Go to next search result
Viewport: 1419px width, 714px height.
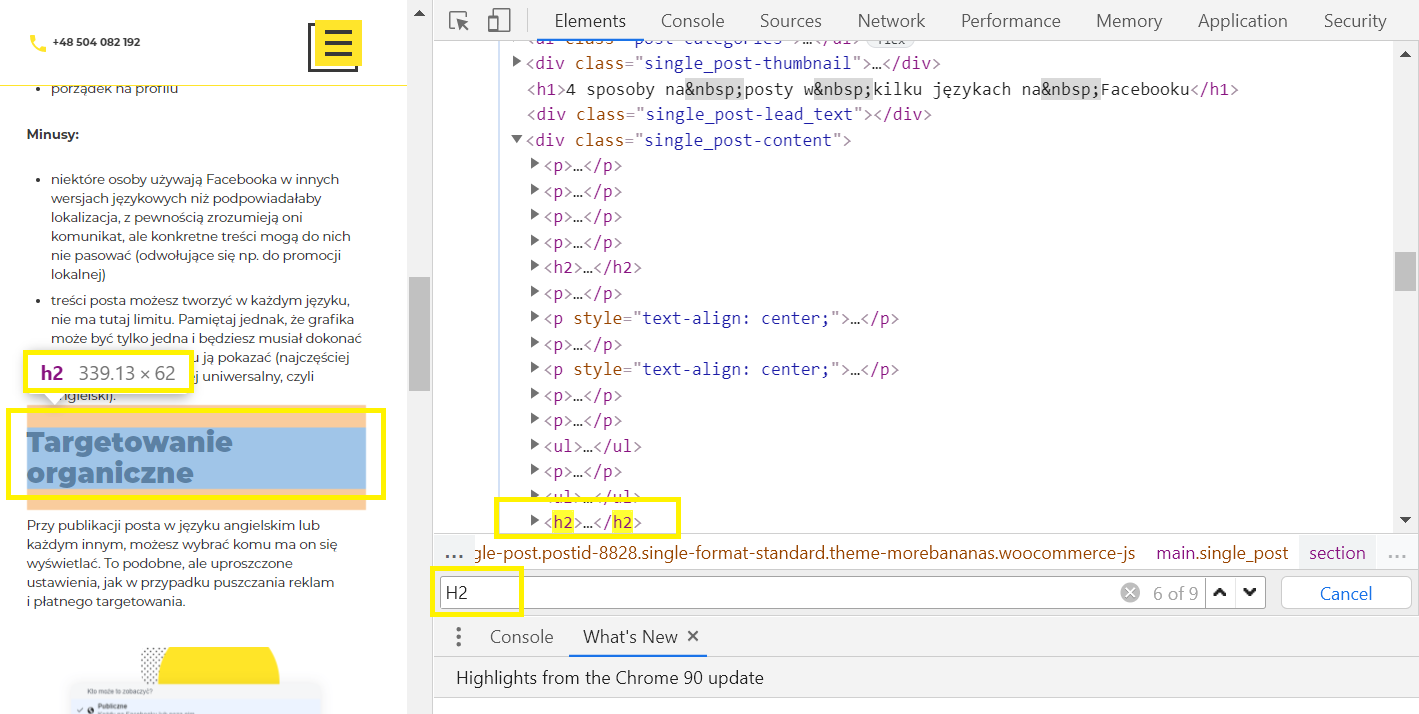1249,592
